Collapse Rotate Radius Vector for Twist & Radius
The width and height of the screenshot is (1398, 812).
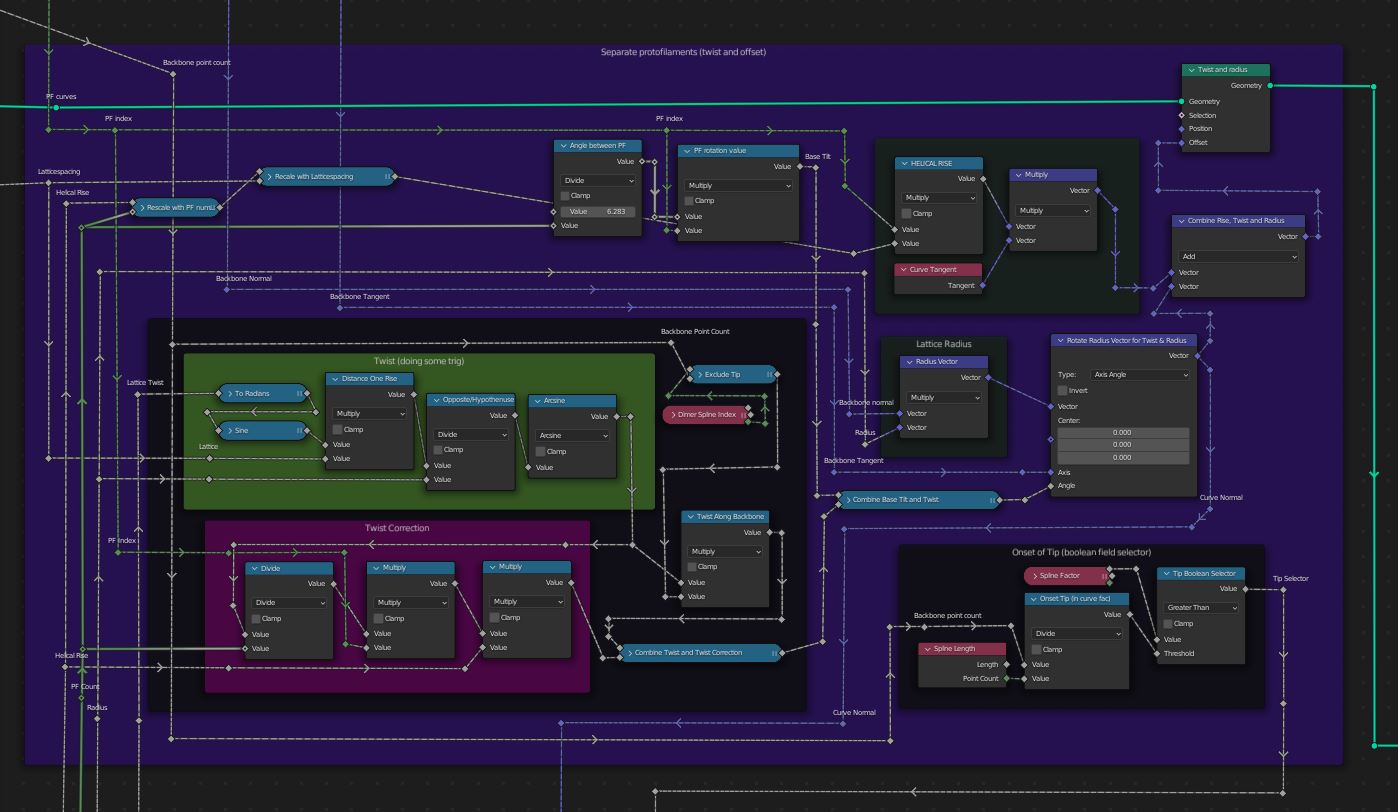1060,341
